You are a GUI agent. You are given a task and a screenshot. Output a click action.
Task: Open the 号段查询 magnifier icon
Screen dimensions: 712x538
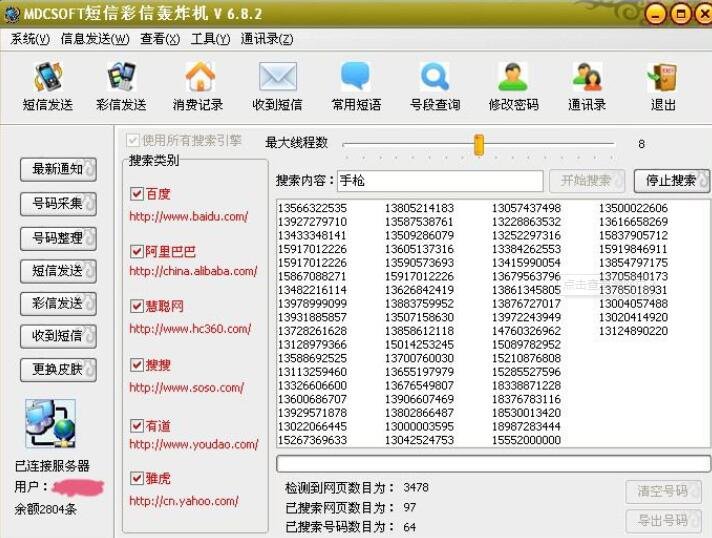click(435, 76)
